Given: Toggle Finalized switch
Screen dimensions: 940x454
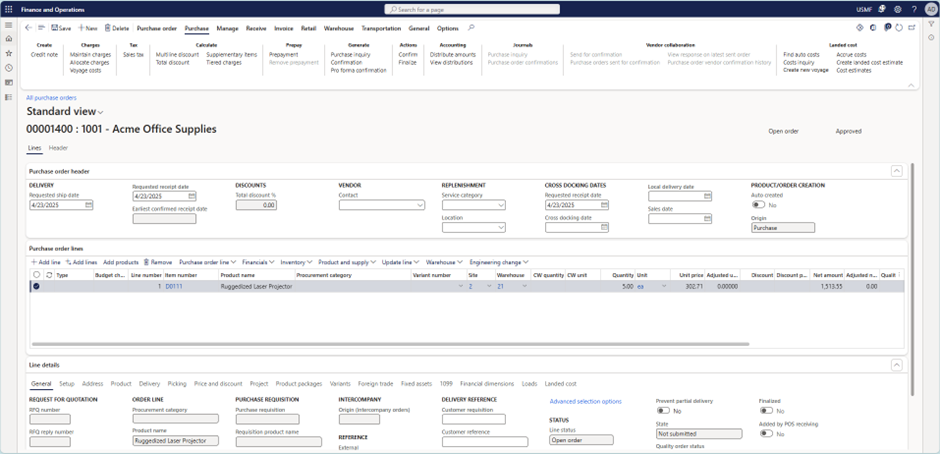Looking at the screenshot, I should [766, 411].
